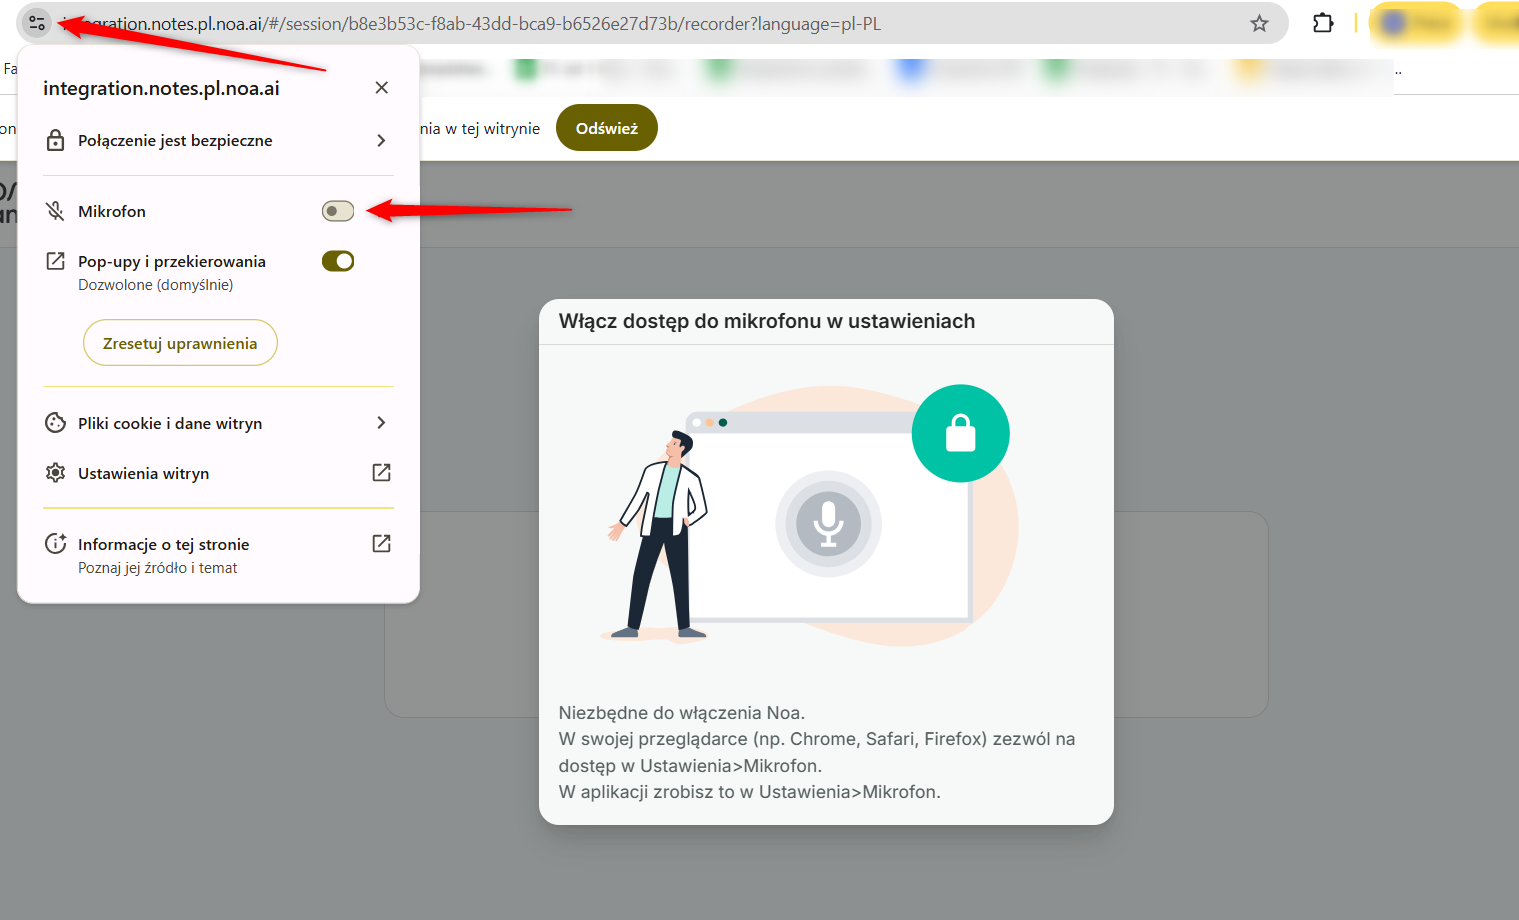Click Poznaj jej źródło i temat text
This screenshot has height=920, width=1519.
158,568
